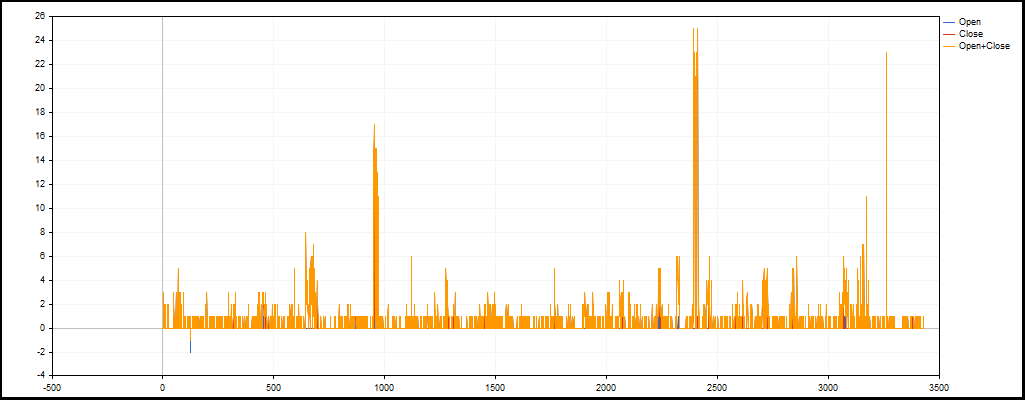The image size is (1025, 400).
Task: Click the y-axis label -2
Action: (x=41, y=352)
